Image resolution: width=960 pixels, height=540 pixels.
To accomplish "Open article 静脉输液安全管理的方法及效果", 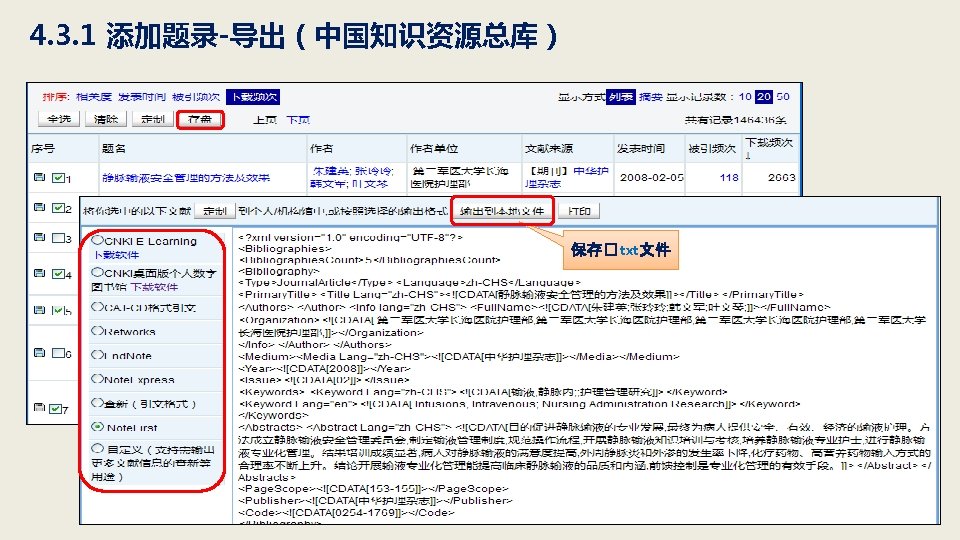I will click(186, 178).
